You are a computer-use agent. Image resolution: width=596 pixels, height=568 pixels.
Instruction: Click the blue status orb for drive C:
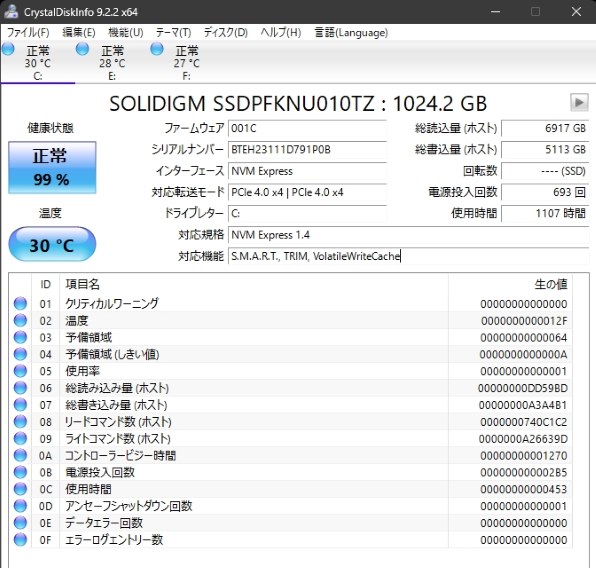(x=8, y=49)
